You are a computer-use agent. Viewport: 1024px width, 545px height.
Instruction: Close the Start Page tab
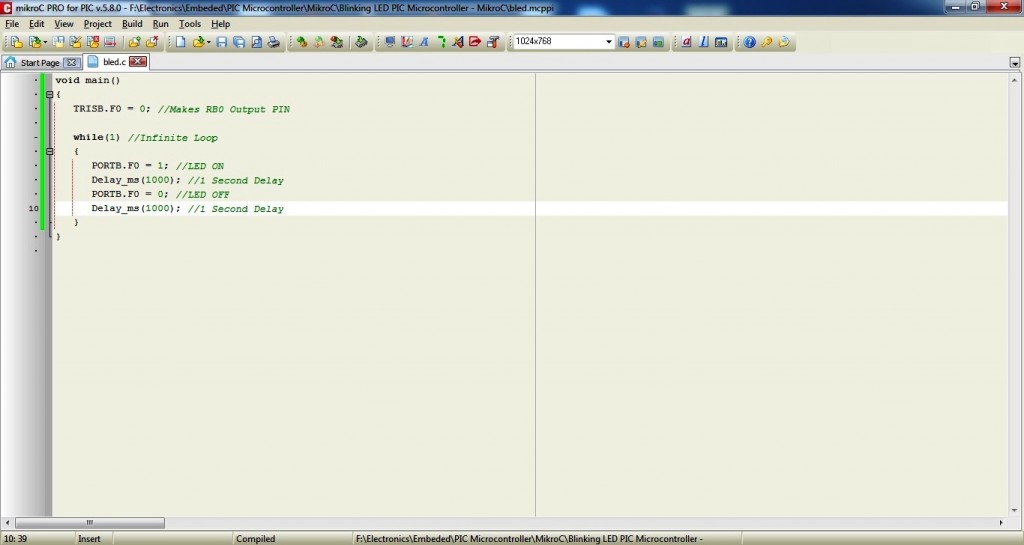pyautogui.click(x=71, y=63)
